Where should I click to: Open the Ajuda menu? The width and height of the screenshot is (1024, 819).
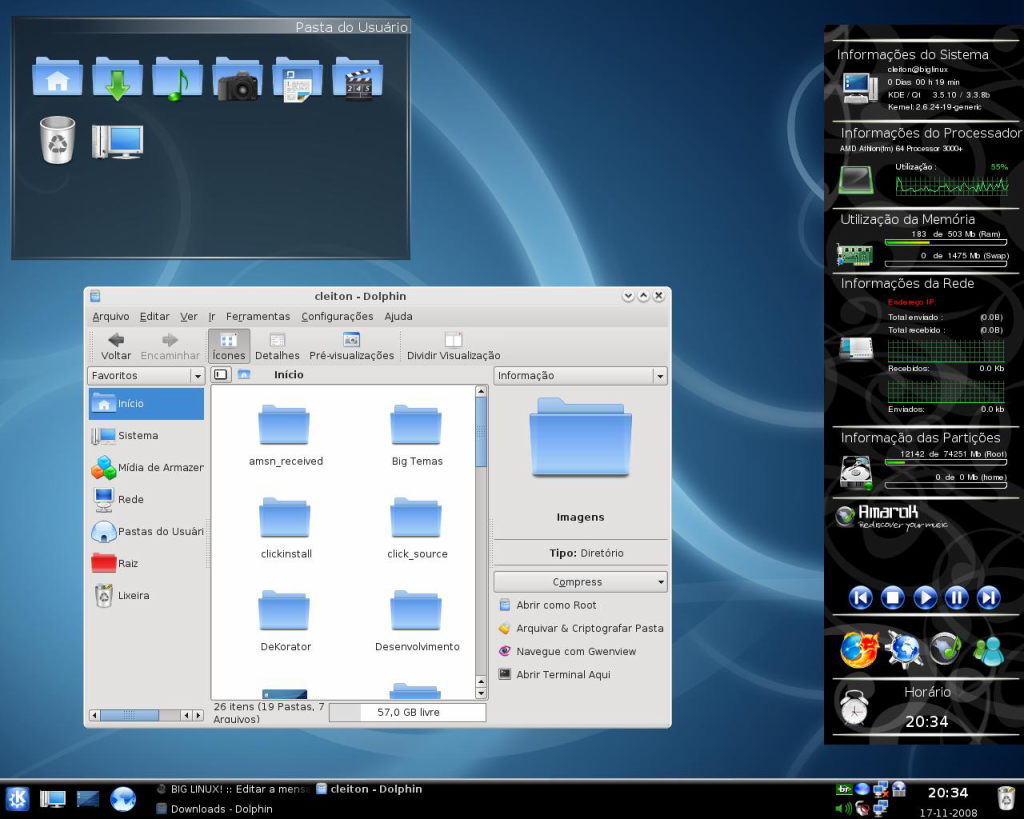[x=398, y=316]
